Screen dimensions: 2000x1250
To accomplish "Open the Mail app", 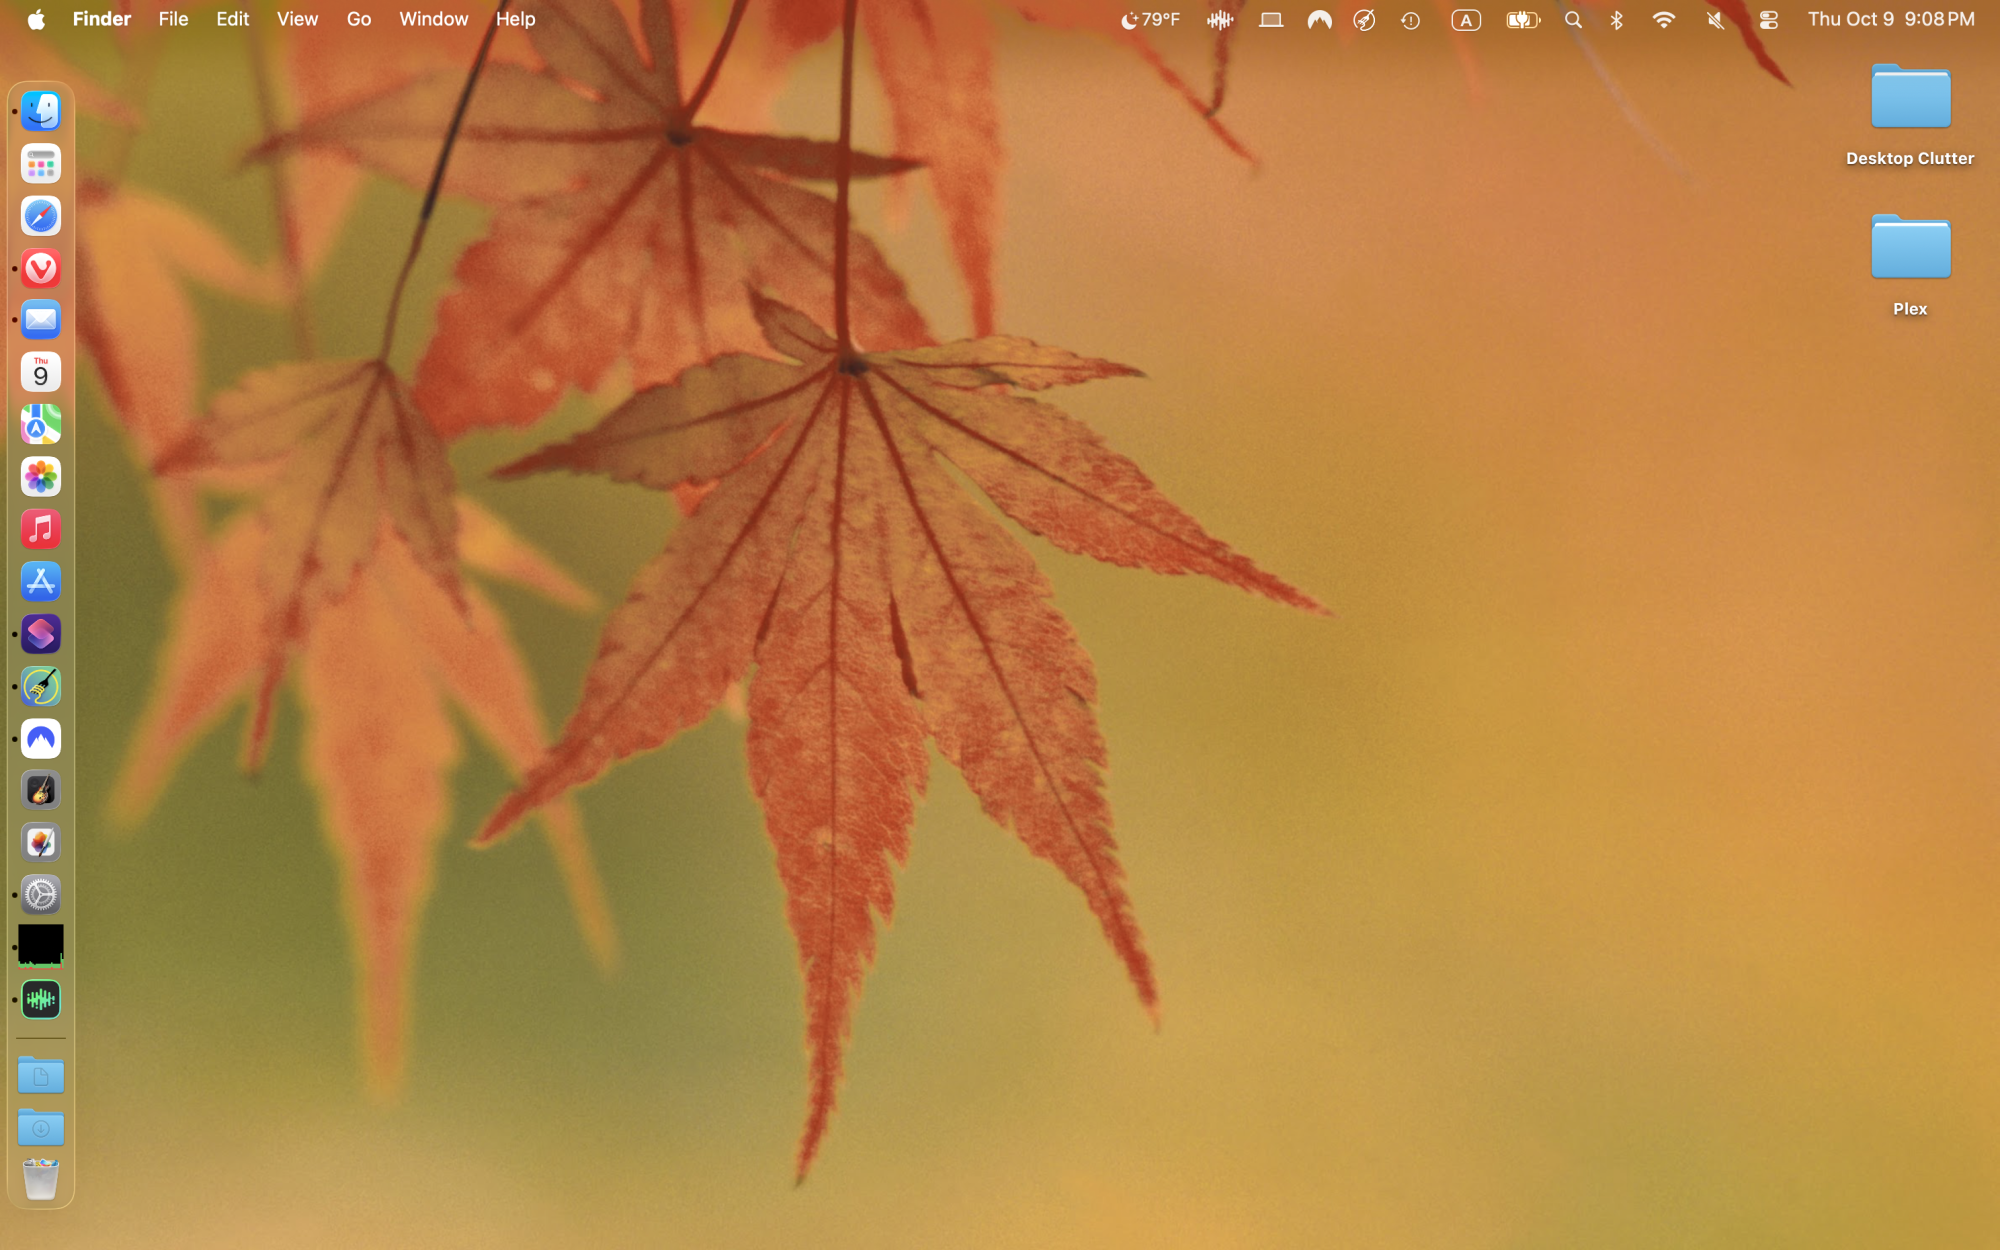I will coord(40,320).
